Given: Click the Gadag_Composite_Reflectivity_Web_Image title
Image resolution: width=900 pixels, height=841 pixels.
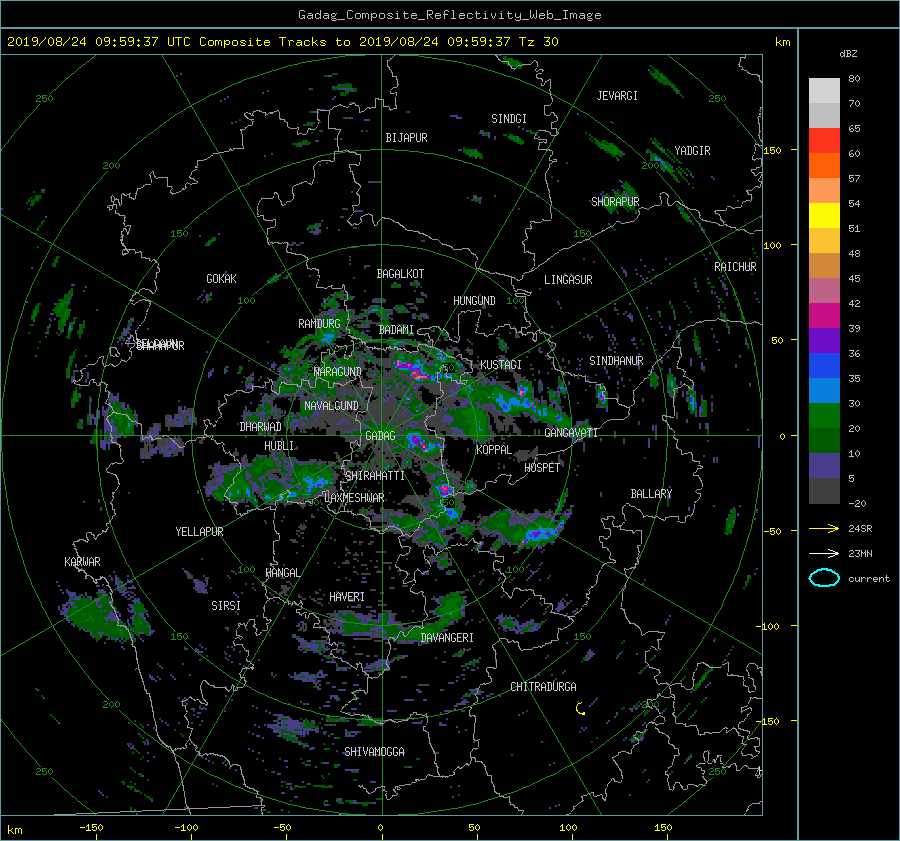Looking at the screenshot, I should (x=449, y=15).
